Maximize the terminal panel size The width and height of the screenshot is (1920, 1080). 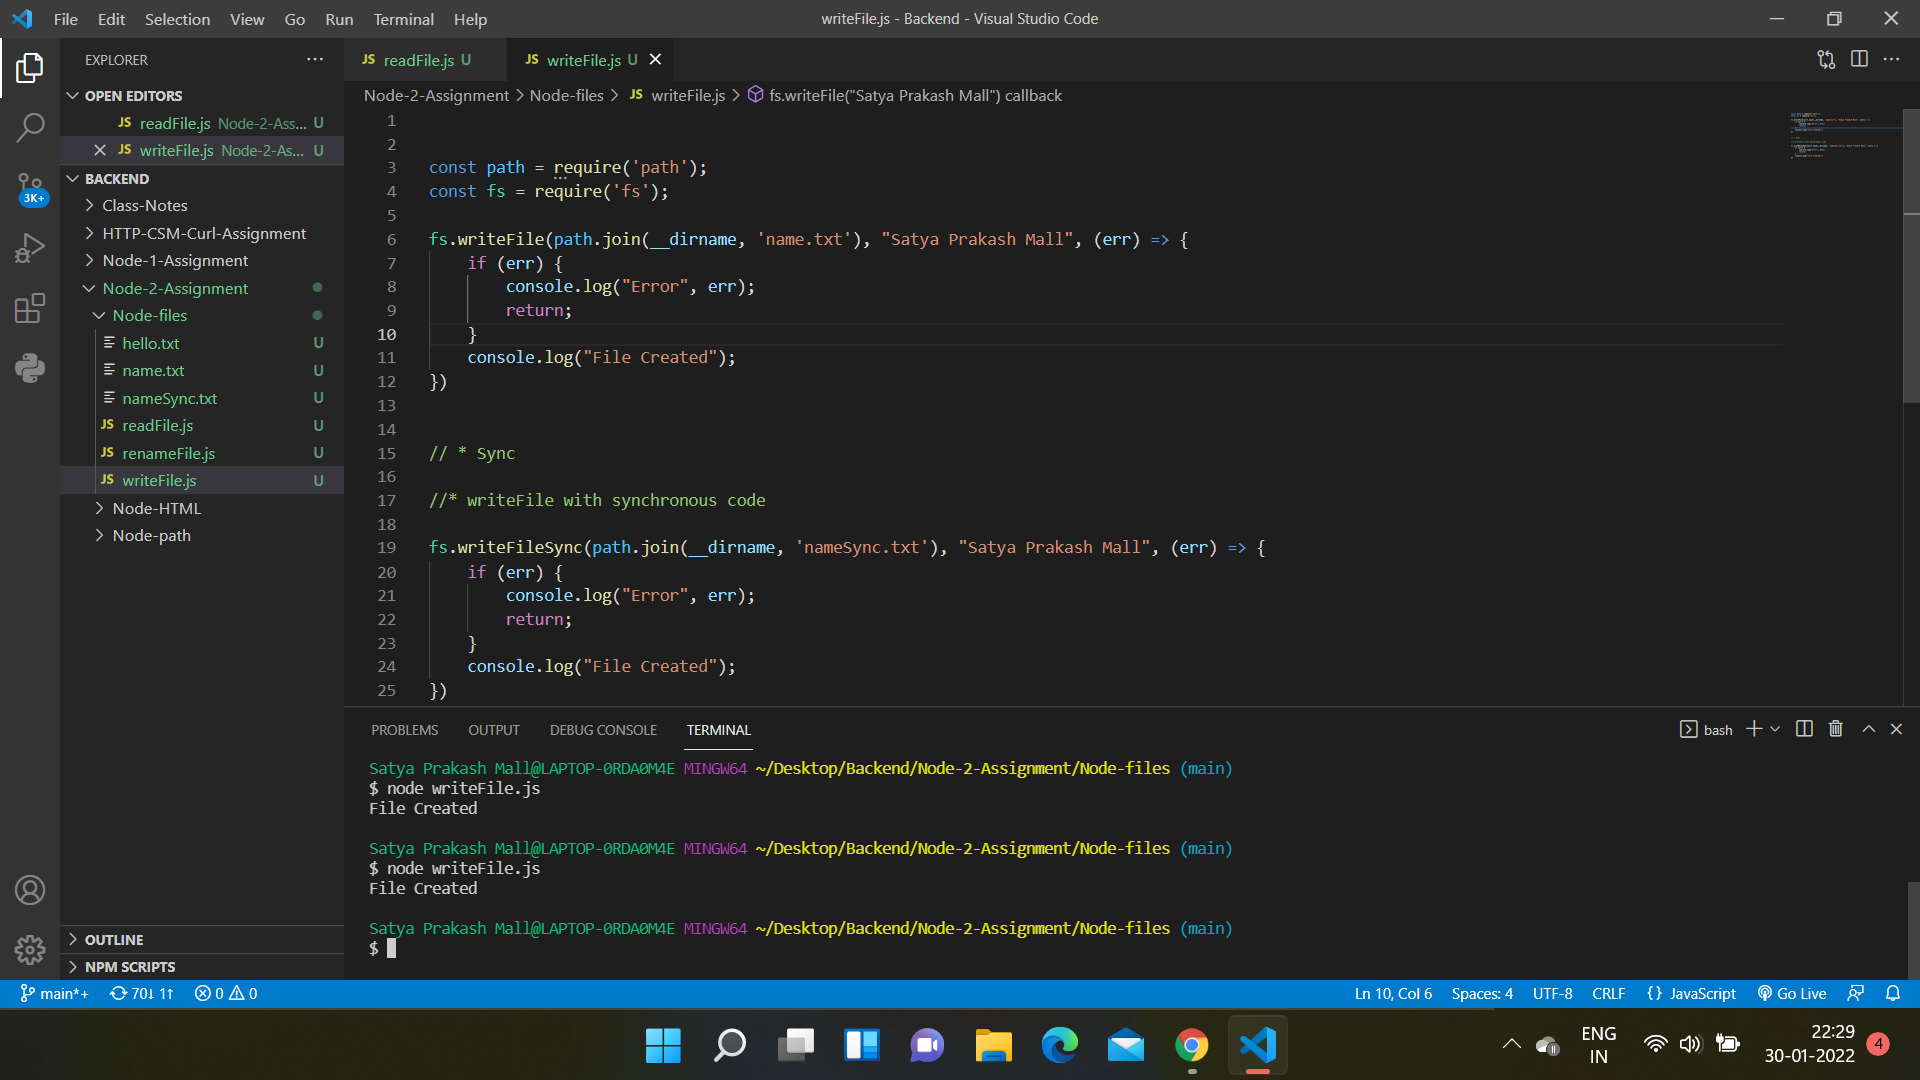(1868, 729)
